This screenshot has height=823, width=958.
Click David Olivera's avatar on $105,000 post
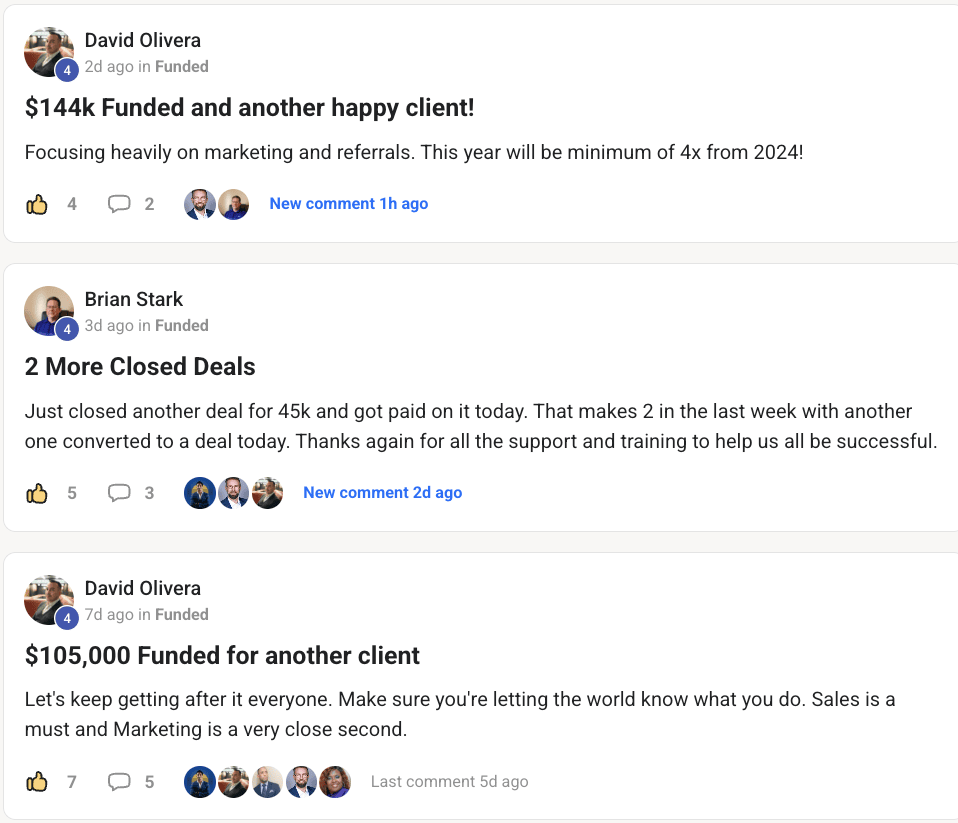tap(49, 600)
